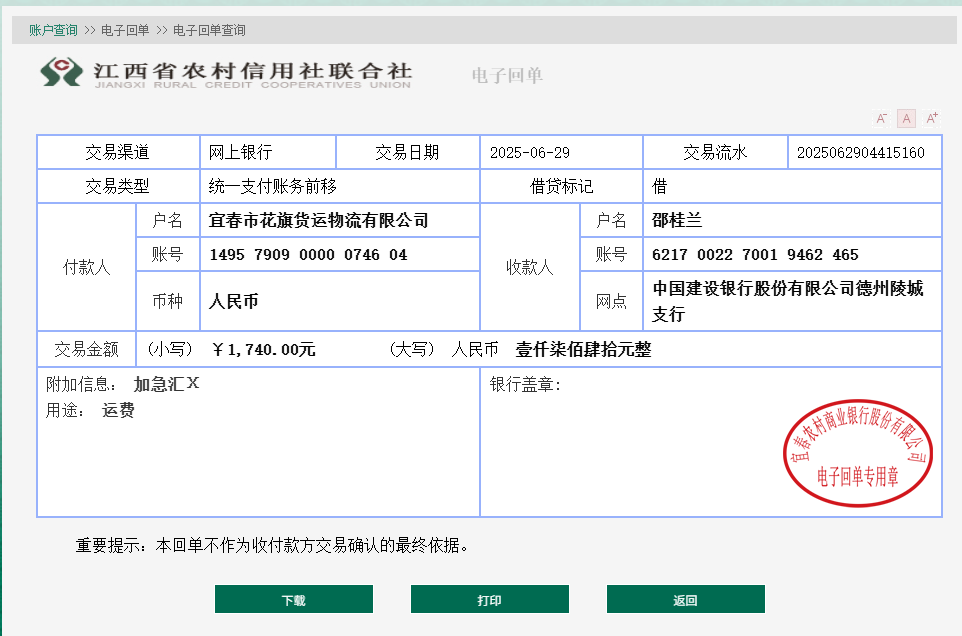Go to the 电子回单 breadcrumb item
Image resolution: width=962 pixels, height=636 pixels.
(125, 30)
